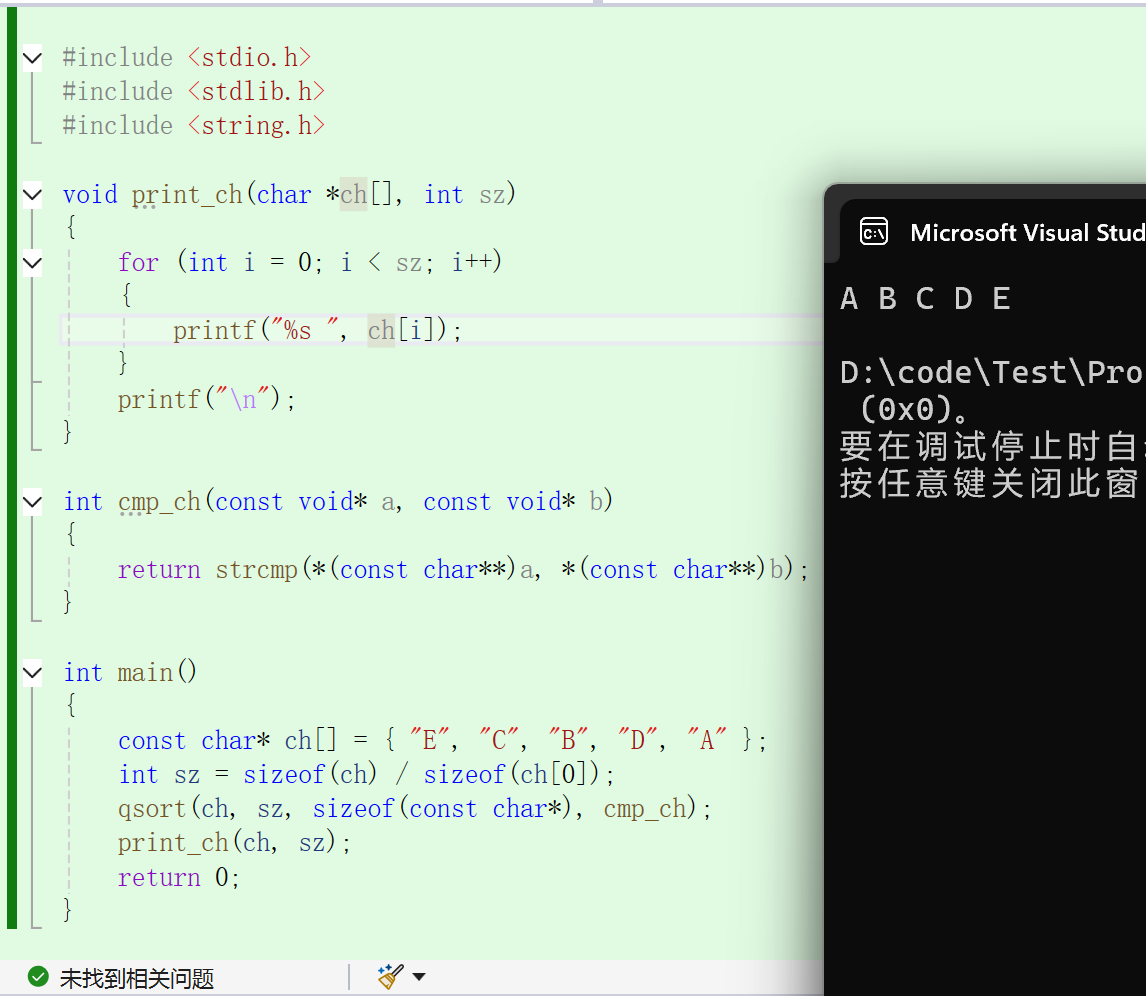Click the green checkmark status icon

[x=38, y=977]
